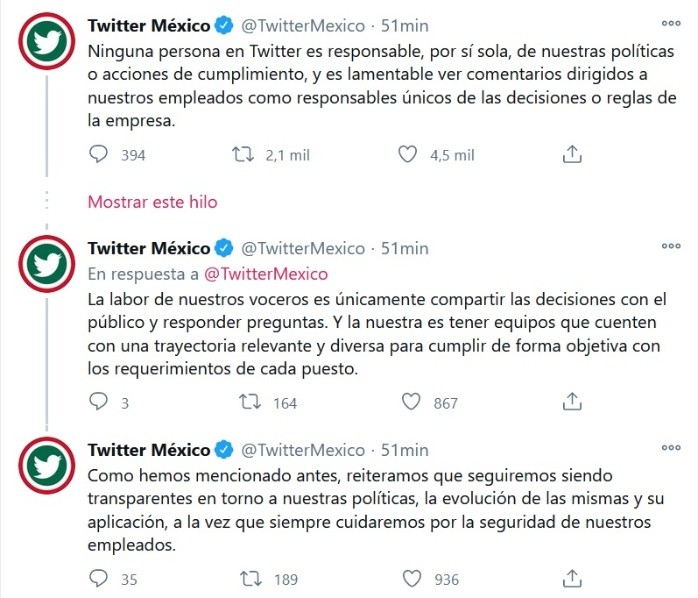Share the first tweet about políticas
The image size is (698, 598).
[572, 155]
